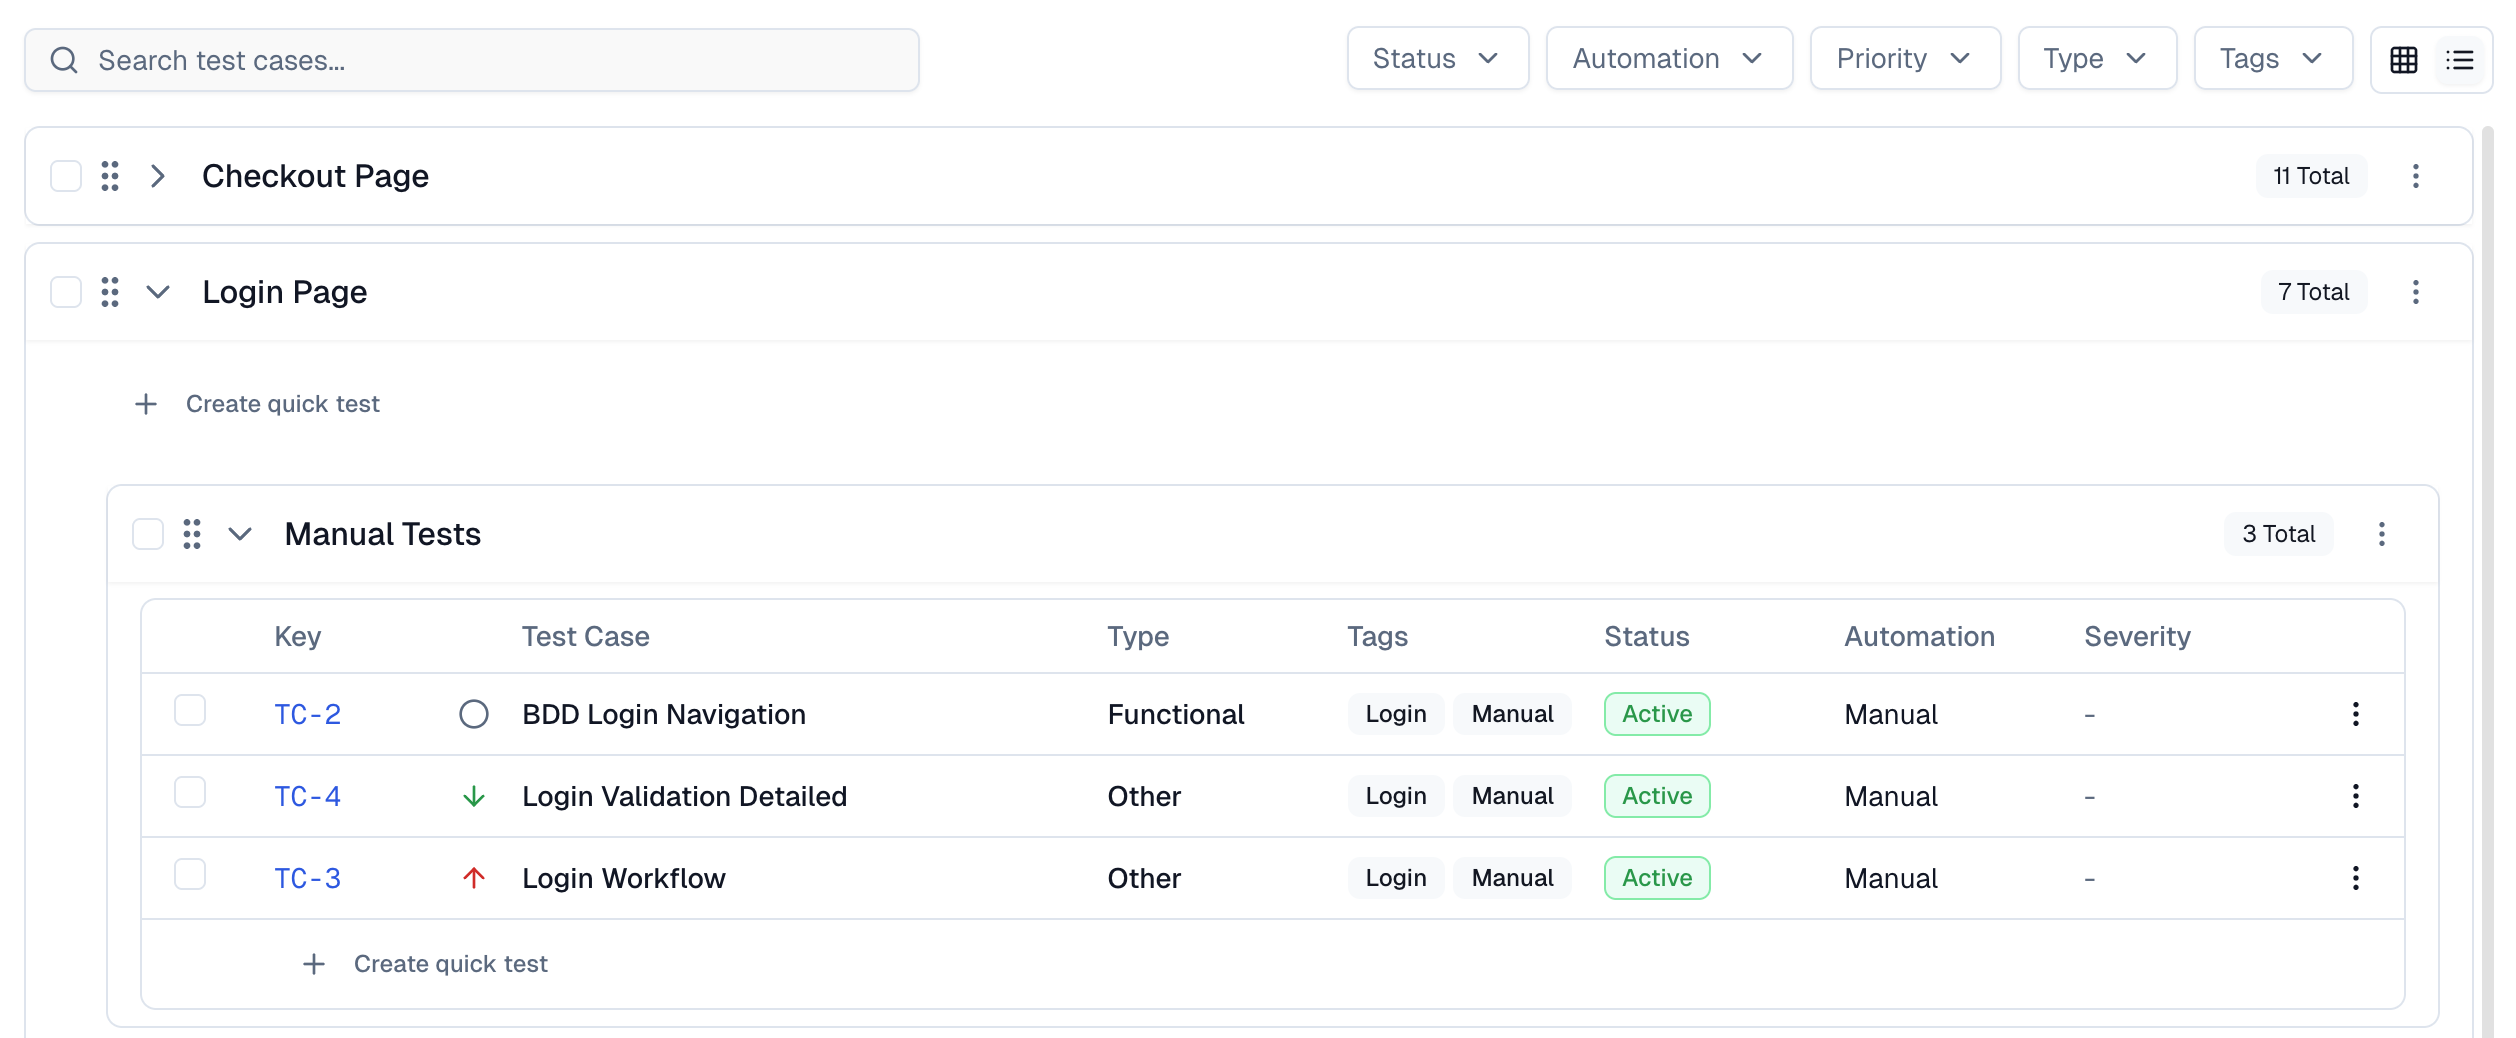Open the Status filter dropdown
This screenshot has width=2516, height=1038.
pyautogui.click(x=1437, y=58)
